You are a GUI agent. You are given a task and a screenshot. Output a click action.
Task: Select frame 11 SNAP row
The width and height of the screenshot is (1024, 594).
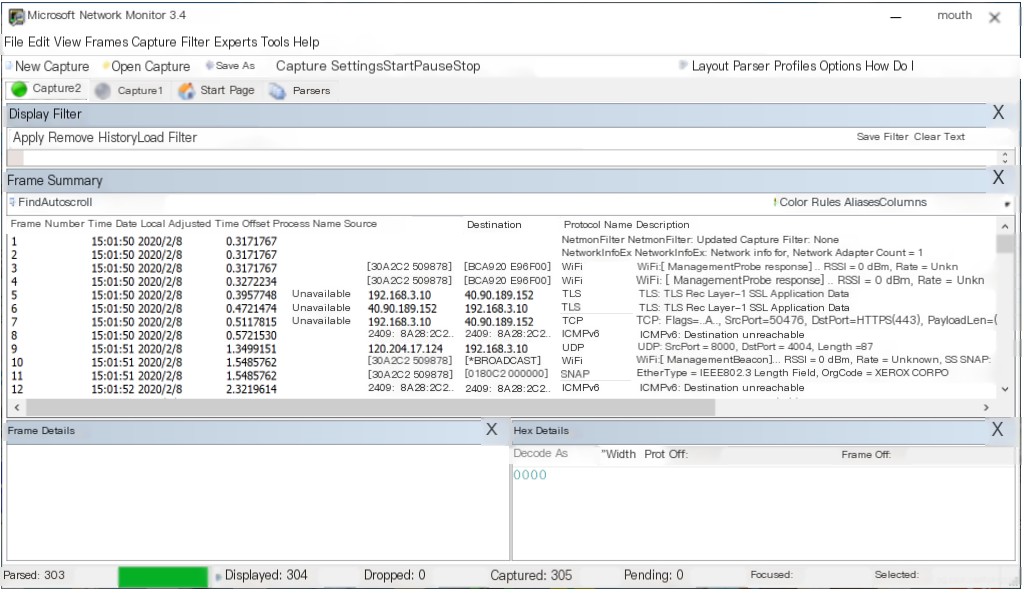pyautogui.click(x=503, y=375)
